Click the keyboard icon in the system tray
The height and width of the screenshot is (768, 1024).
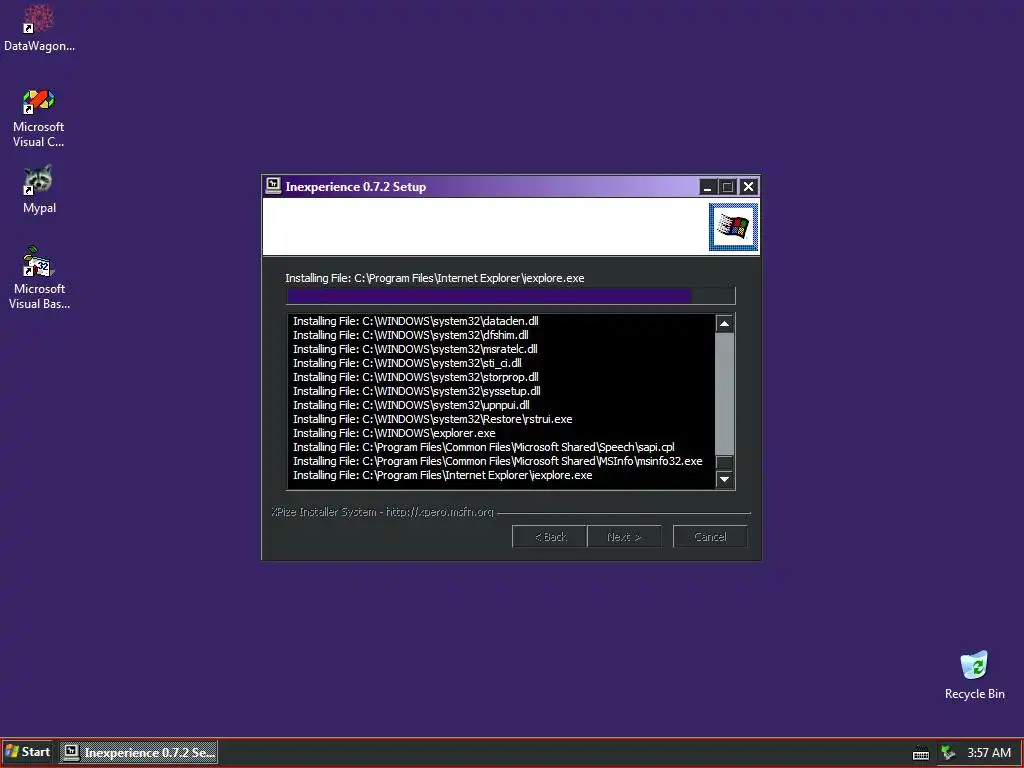pyautogui.click(x=921, y=752)
